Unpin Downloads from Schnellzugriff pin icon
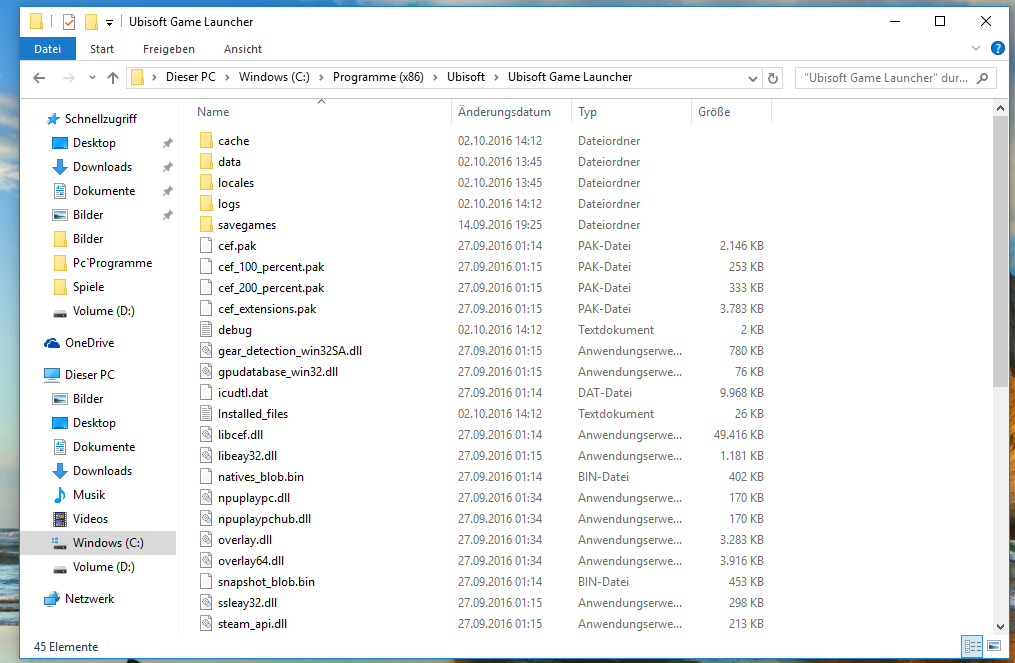 click(x=168, y=167)
